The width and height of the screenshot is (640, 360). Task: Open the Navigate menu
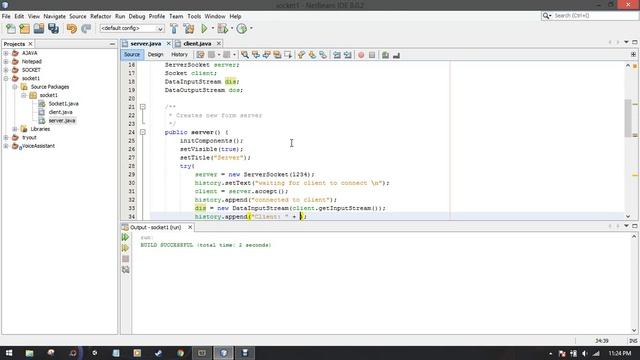54,16
